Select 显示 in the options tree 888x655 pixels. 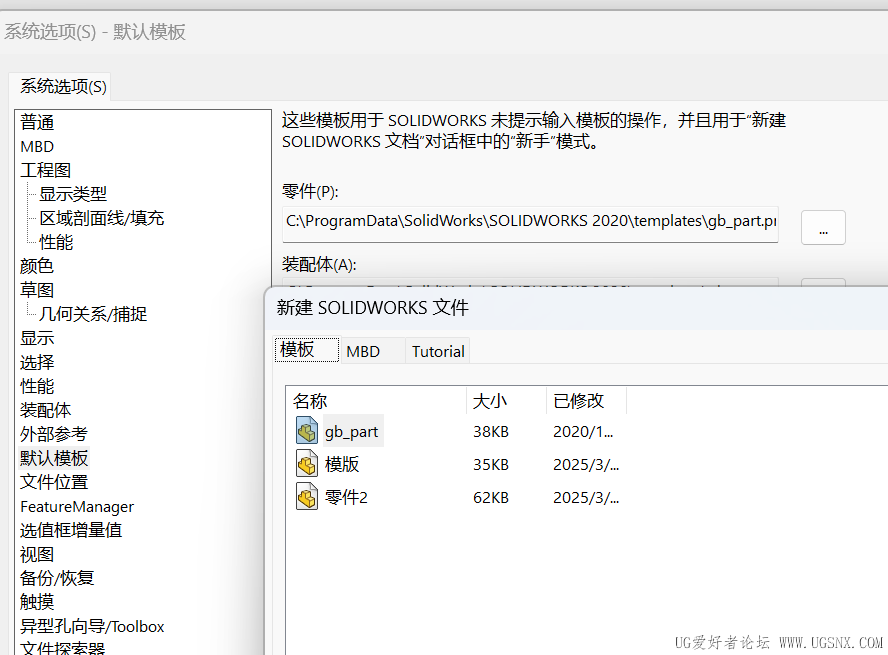point(37,338)
